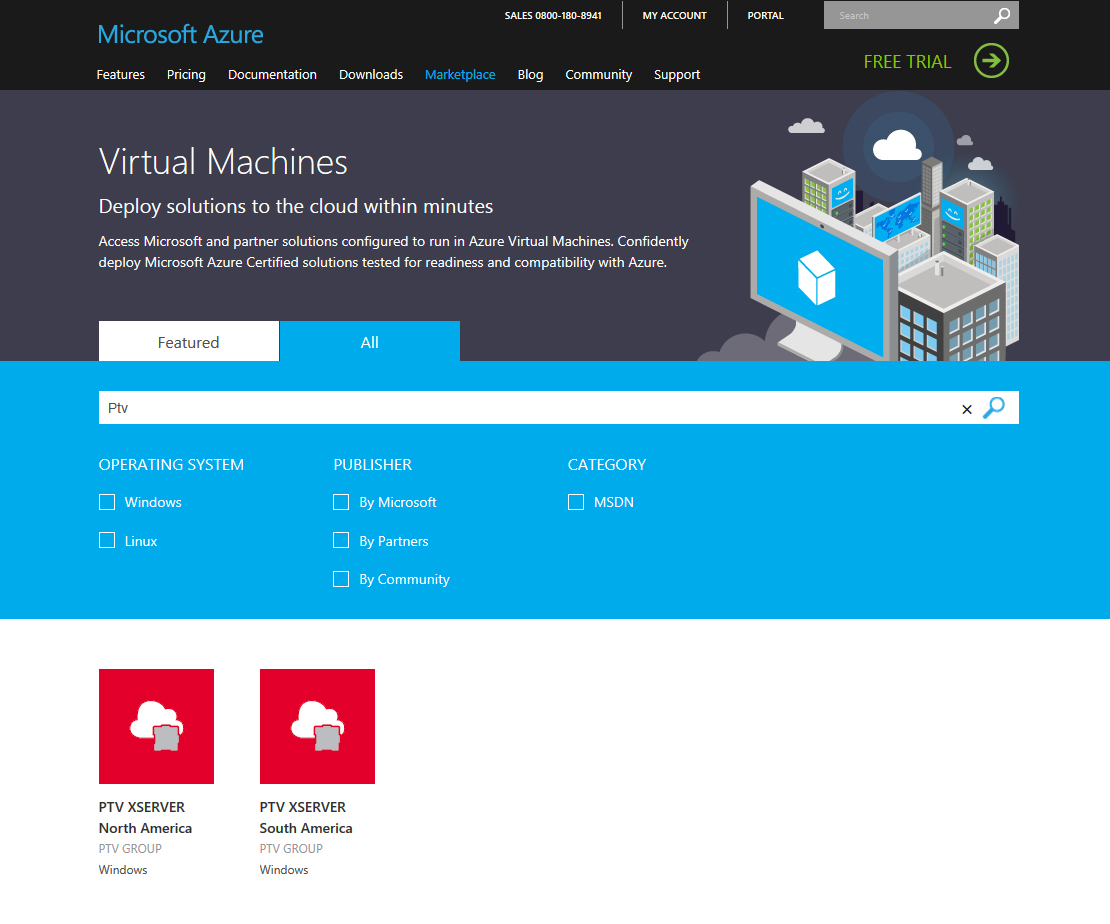Click the Ptv marketplace search field
This screenshot has width=1110, height=924.
click(520, 408)
